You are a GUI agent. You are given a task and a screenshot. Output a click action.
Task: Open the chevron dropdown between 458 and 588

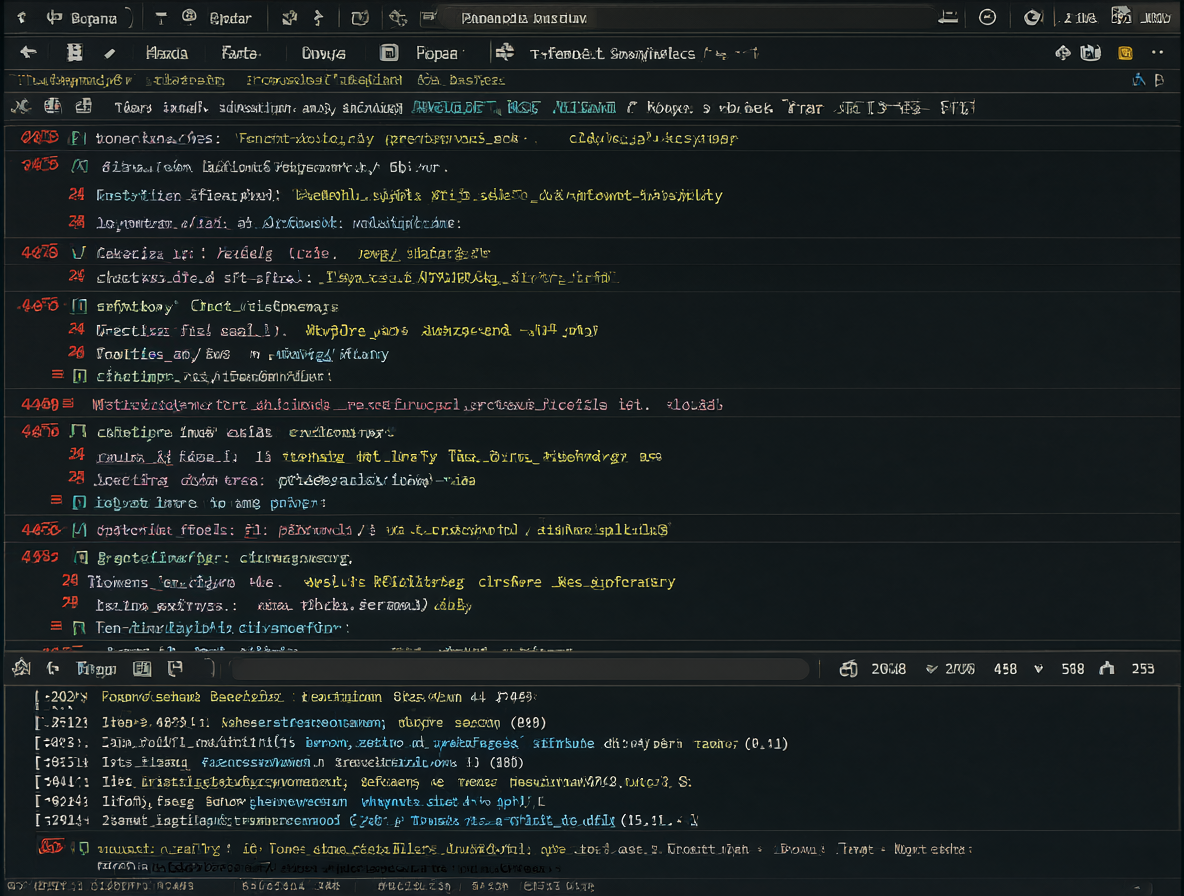pos(1039,669)
